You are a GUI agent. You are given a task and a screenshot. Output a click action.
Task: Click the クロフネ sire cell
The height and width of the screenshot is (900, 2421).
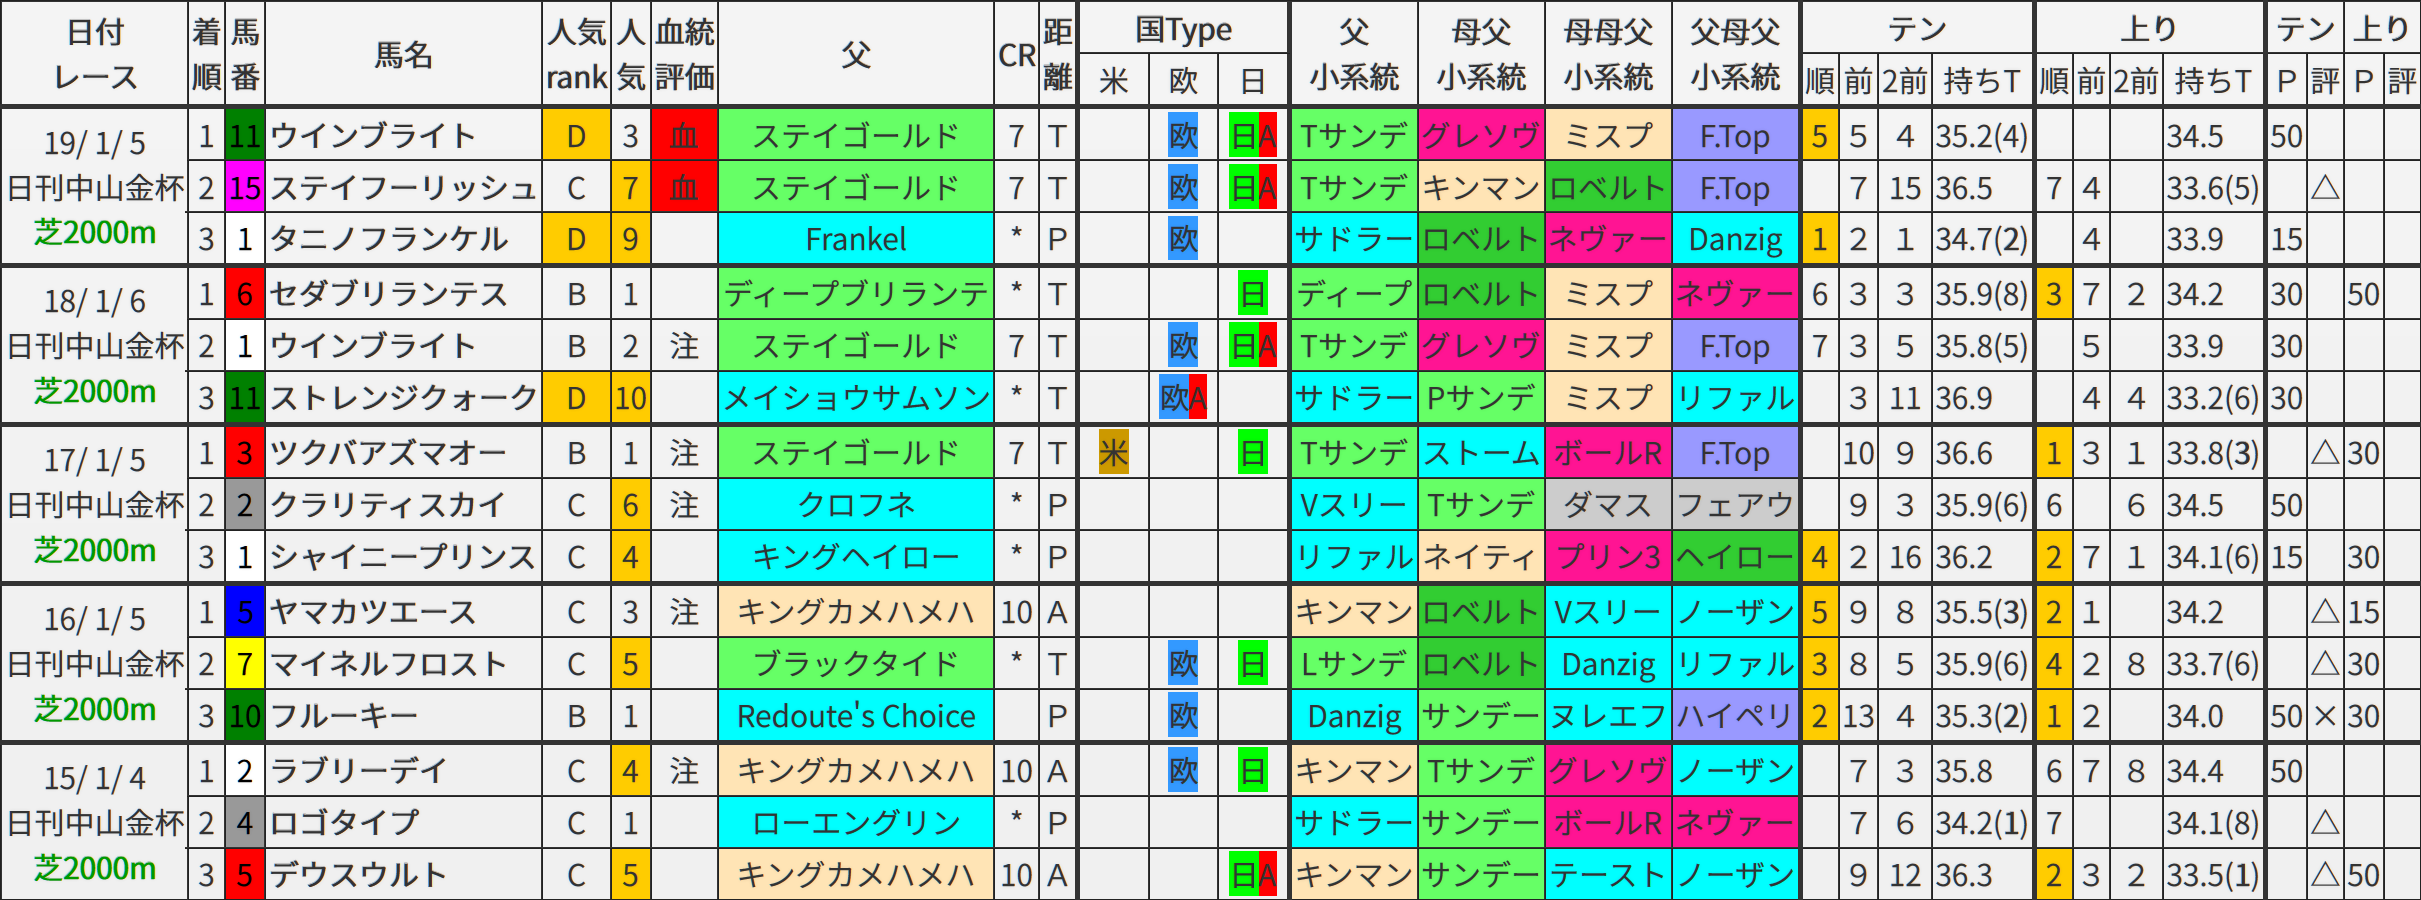(x=856, y=505)
